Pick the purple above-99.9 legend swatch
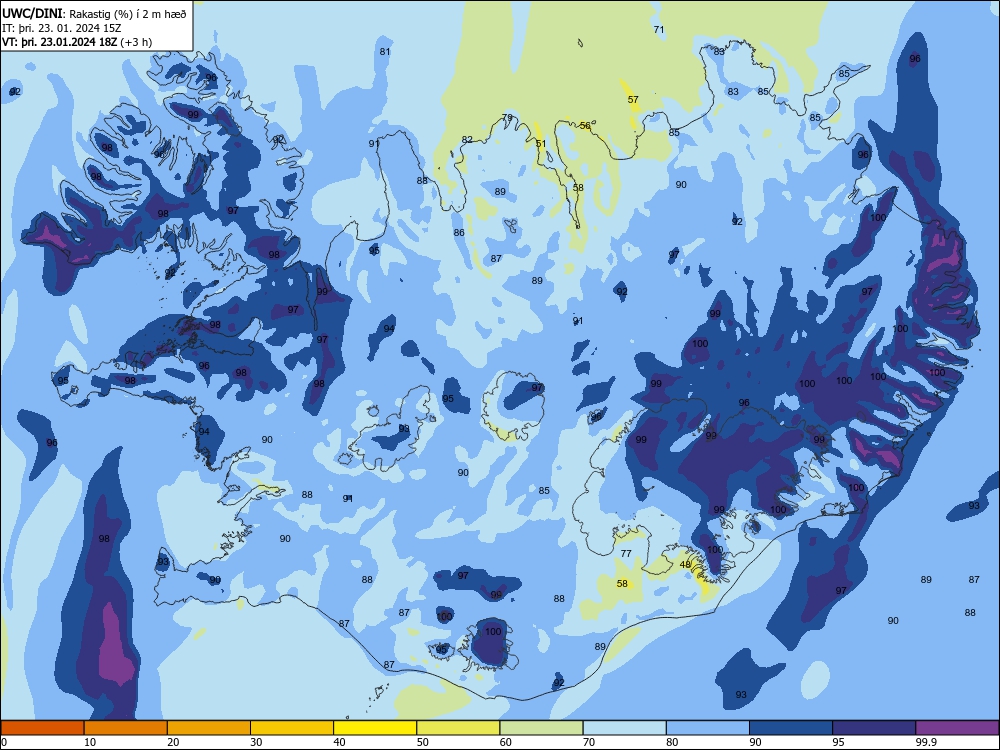The height and width of the screenshot is (750, 1000). [957, 728]
